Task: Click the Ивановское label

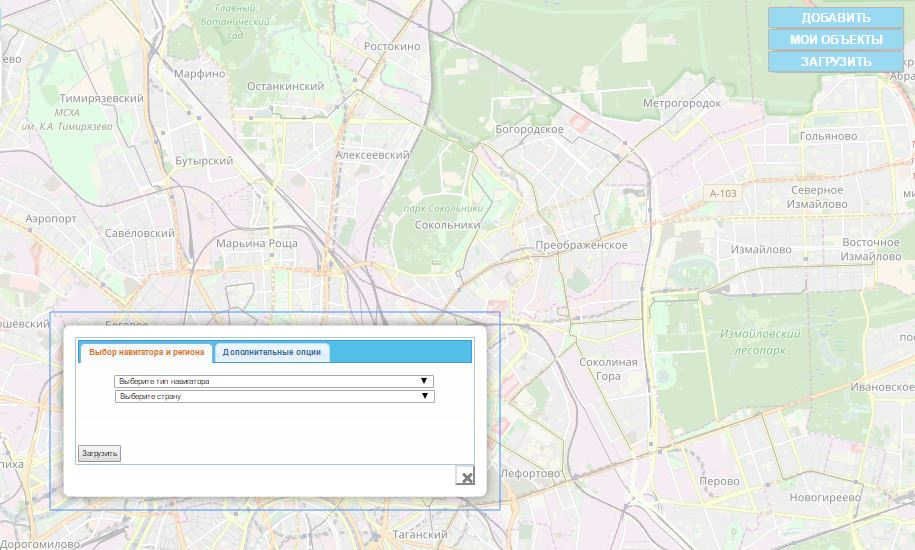Action: click(x=882, y=387)
